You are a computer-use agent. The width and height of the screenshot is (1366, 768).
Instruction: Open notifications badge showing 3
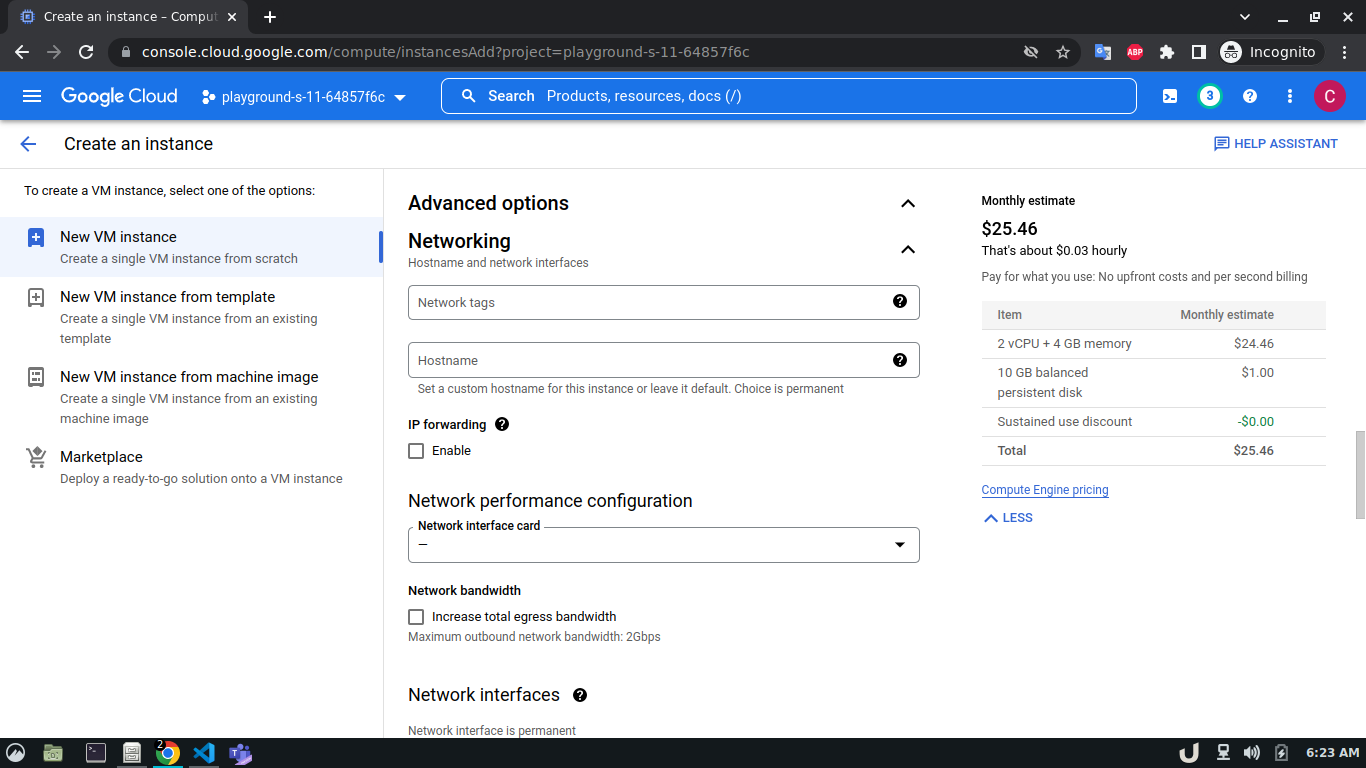[x=1210, y=96]
